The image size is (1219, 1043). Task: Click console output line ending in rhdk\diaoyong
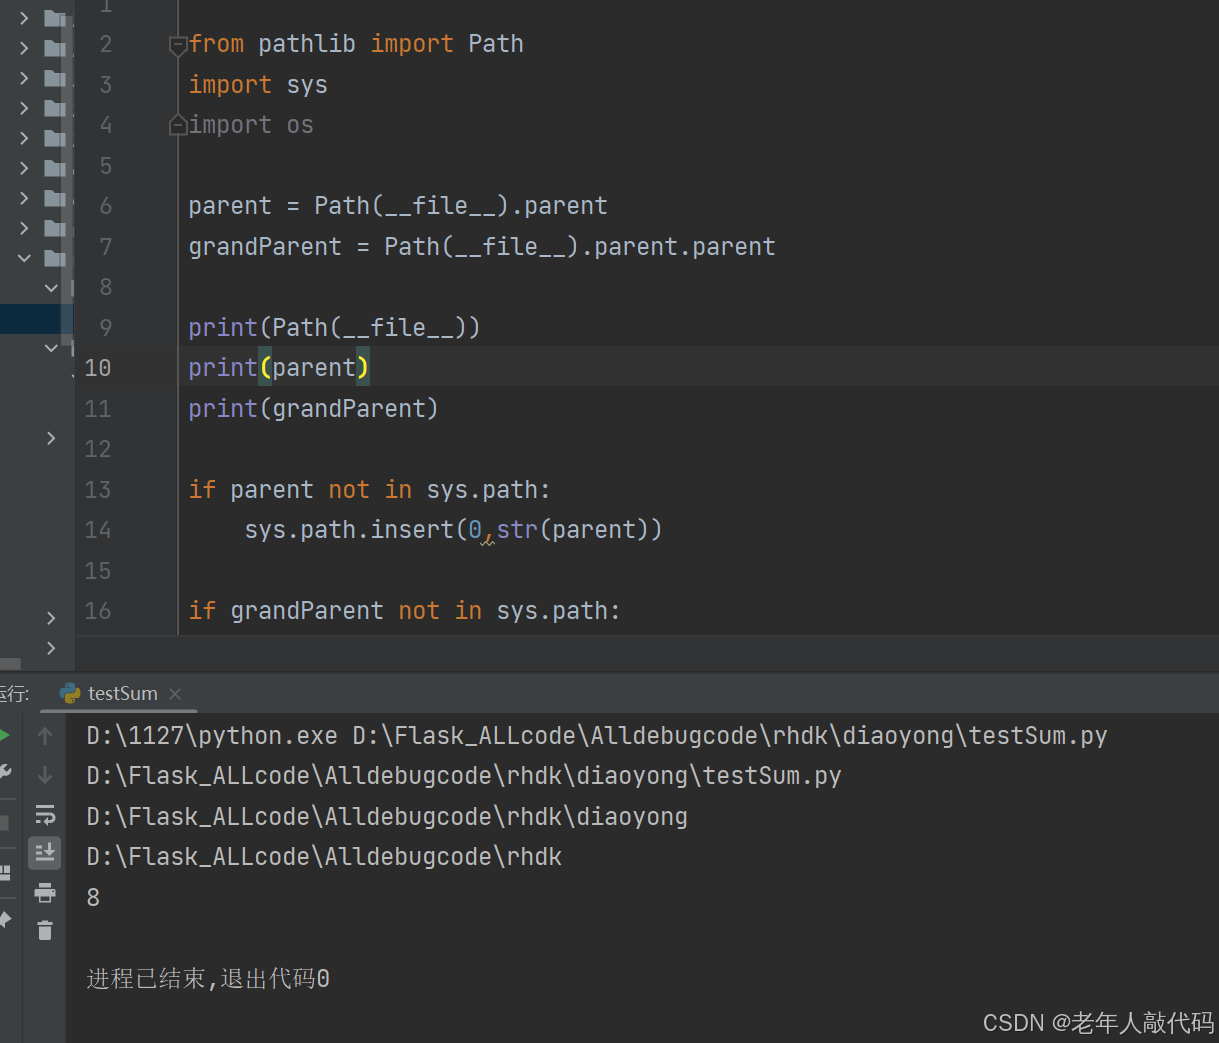(387, 817)
